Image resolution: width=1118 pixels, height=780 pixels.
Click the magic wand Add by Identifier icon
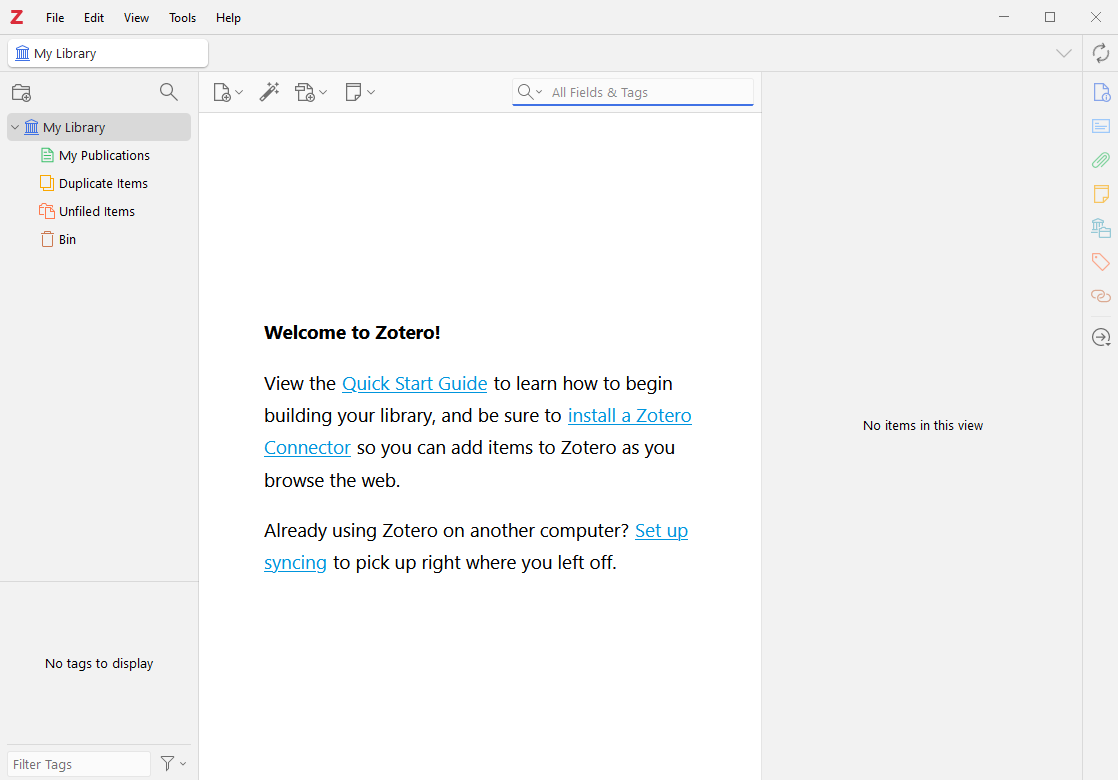click(x=269, y=92)
